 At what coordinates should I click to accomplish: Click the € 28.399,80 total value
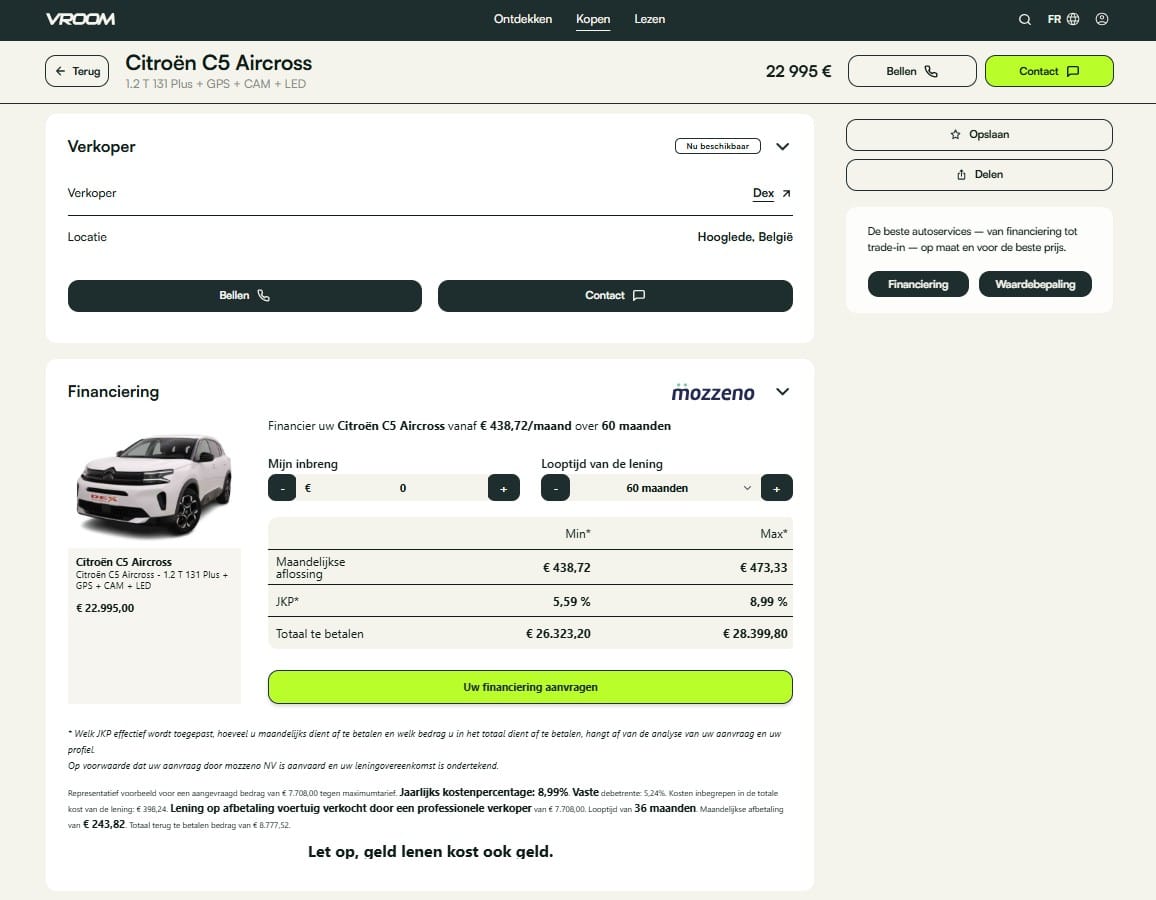click(x=755, y=633)
